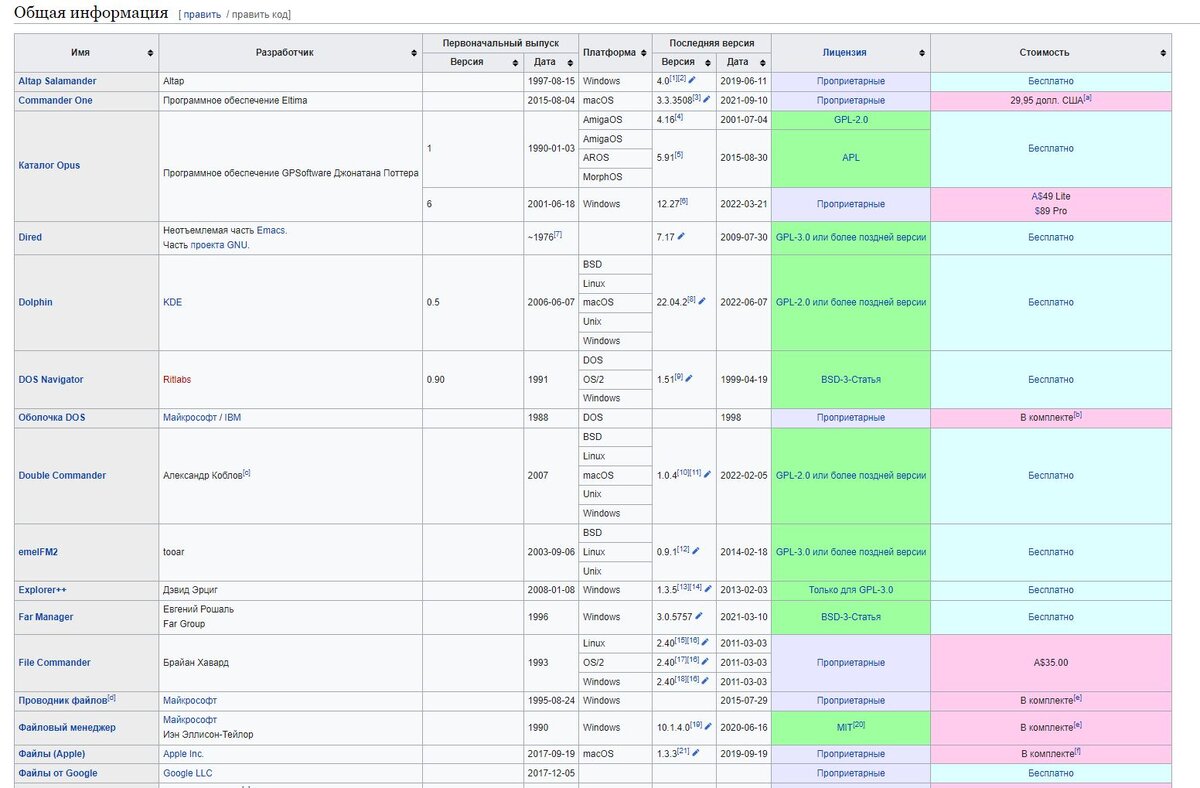Follow the Google LLC developer link

(x=188, y=773)
